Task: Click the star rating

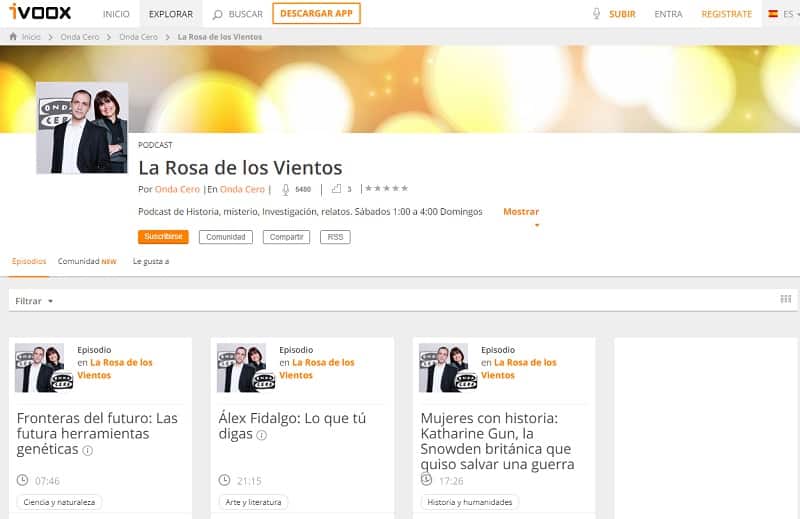Action: coord(387,188)
